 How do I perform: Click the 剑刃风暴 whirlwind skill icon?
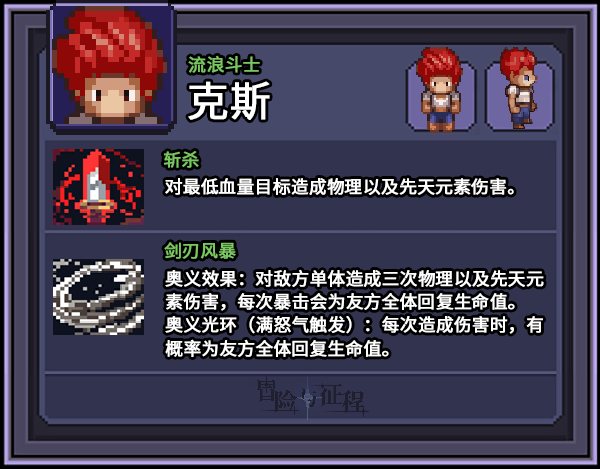click(x=98, y=297)
